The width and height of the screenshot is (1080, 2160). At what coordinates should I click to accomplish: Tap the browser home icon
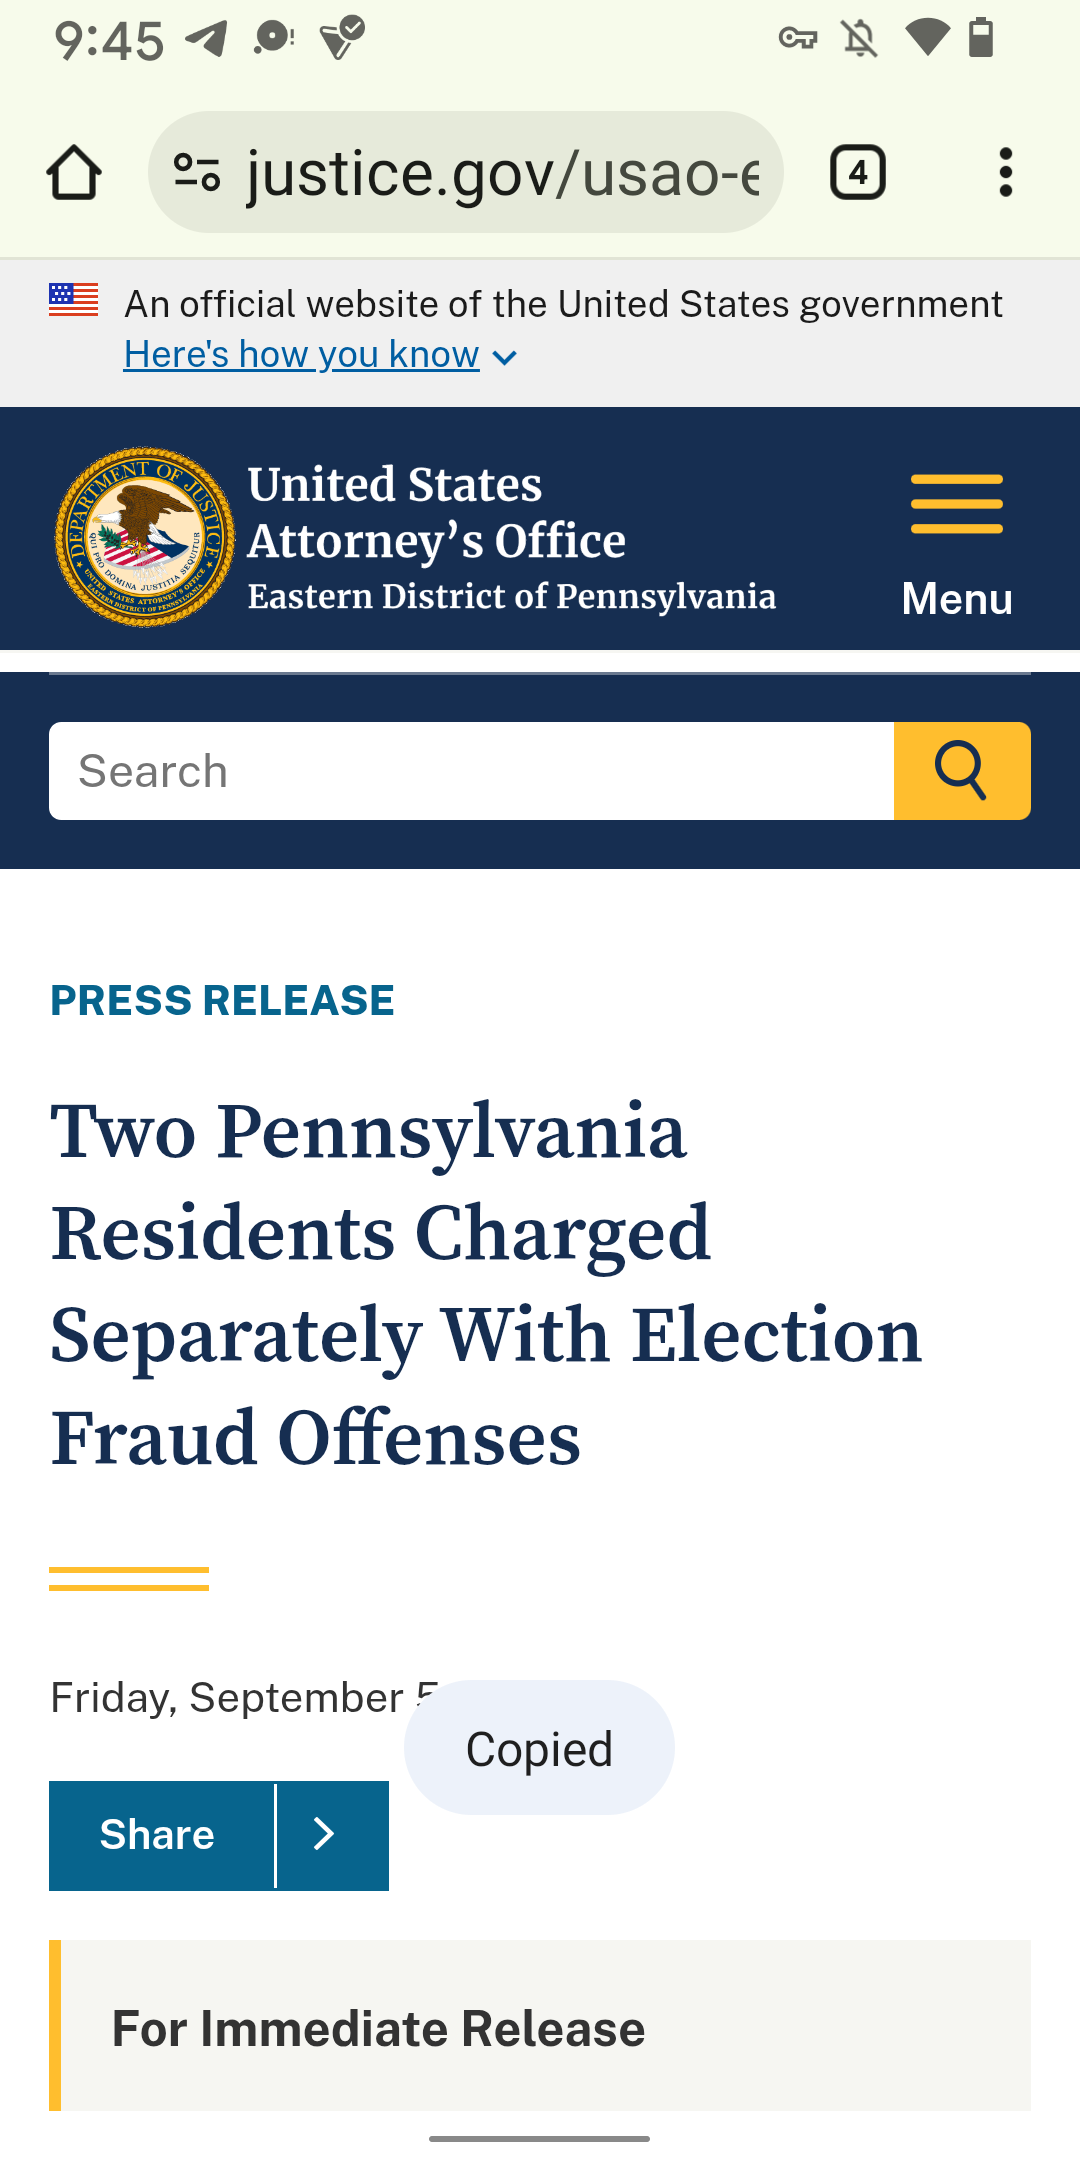74,173
